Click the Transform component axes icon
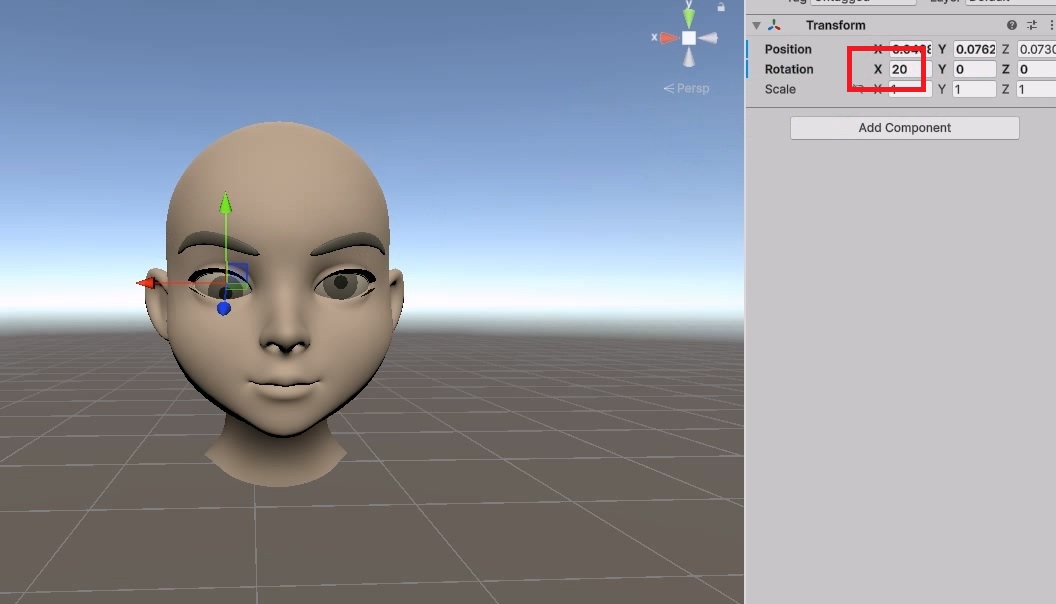The height and width of the screenshot is (604, 1056). click(x=774, y=25)
